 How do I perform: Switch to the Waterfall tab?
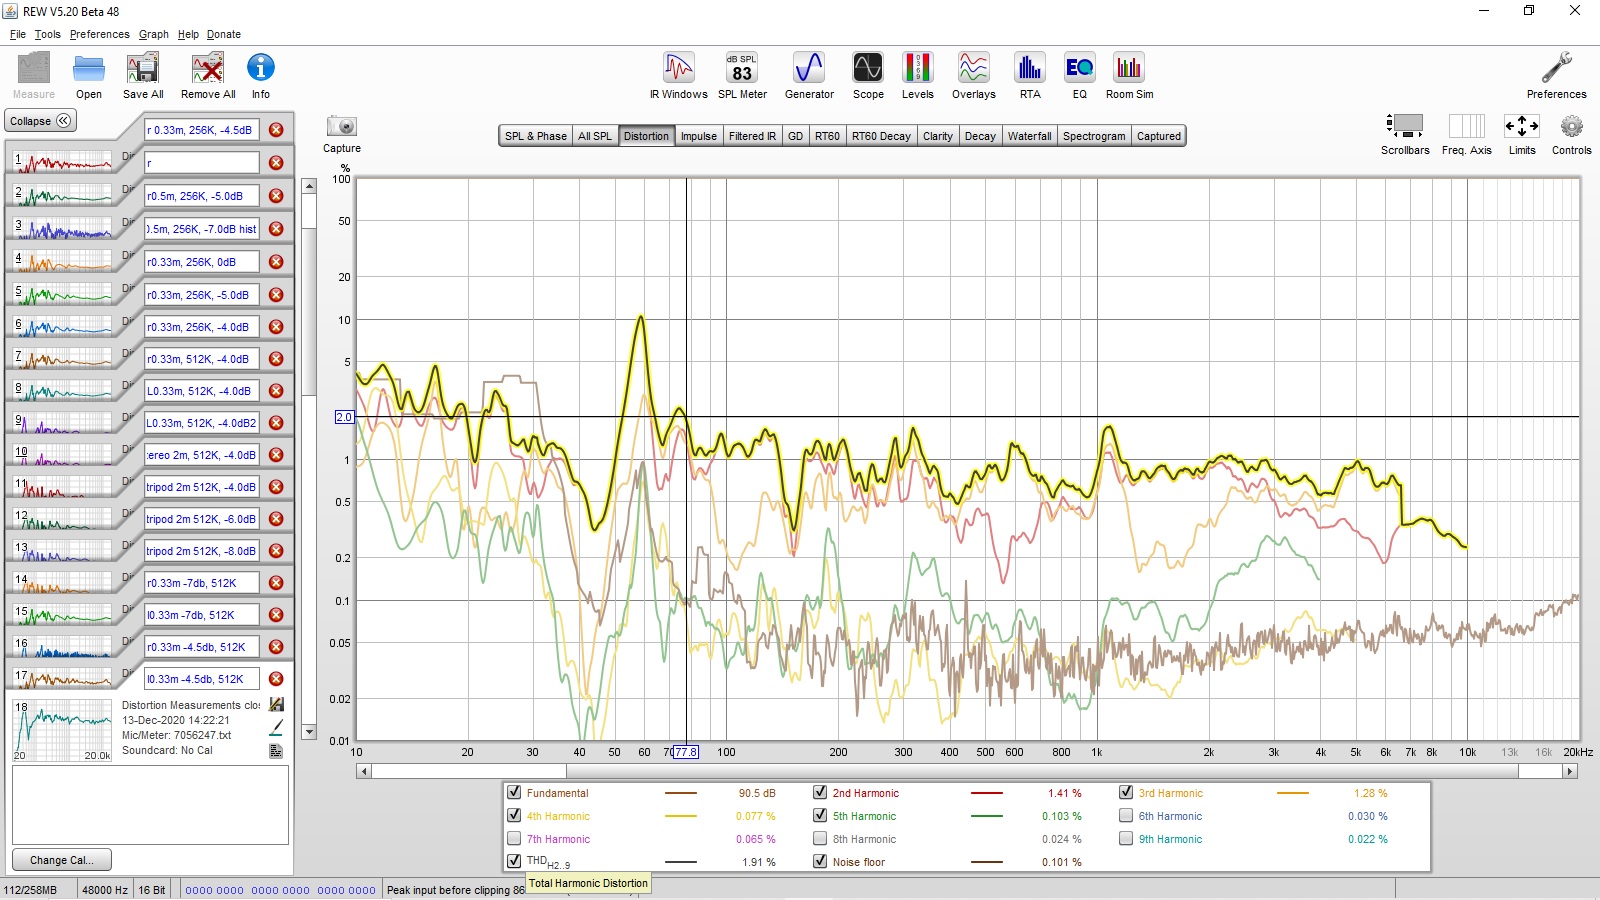tap(1029, 136)
